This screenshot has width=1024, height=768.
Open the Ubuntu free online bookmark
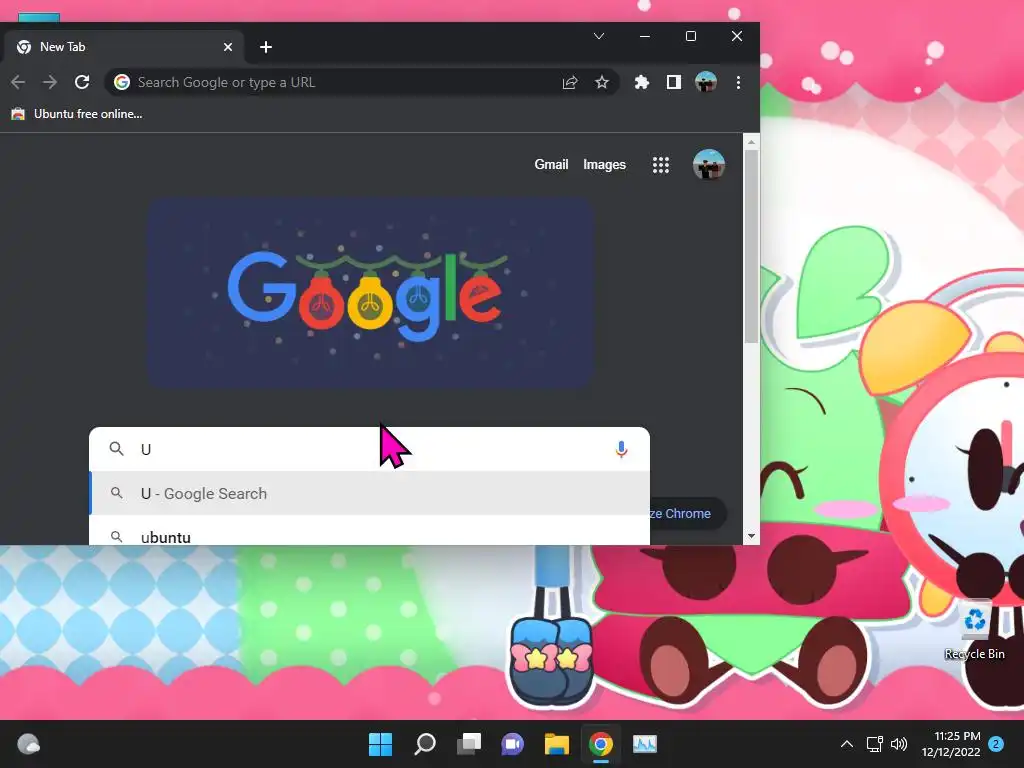[77, 114]
